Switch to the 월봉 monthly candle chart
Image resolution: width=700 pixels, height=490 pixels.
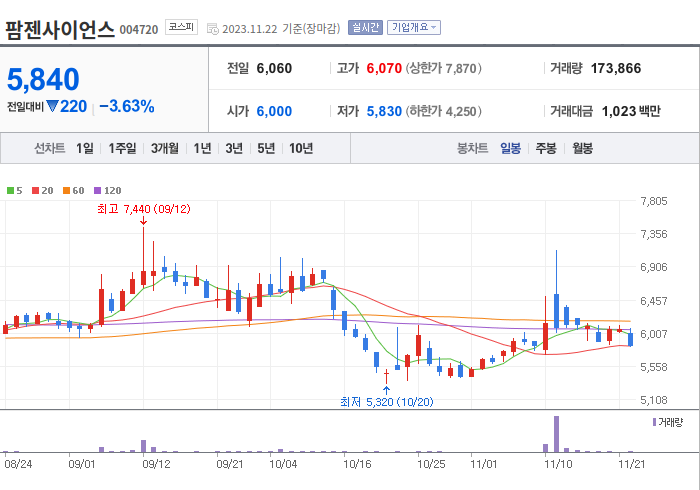click(x=583, y=148)
